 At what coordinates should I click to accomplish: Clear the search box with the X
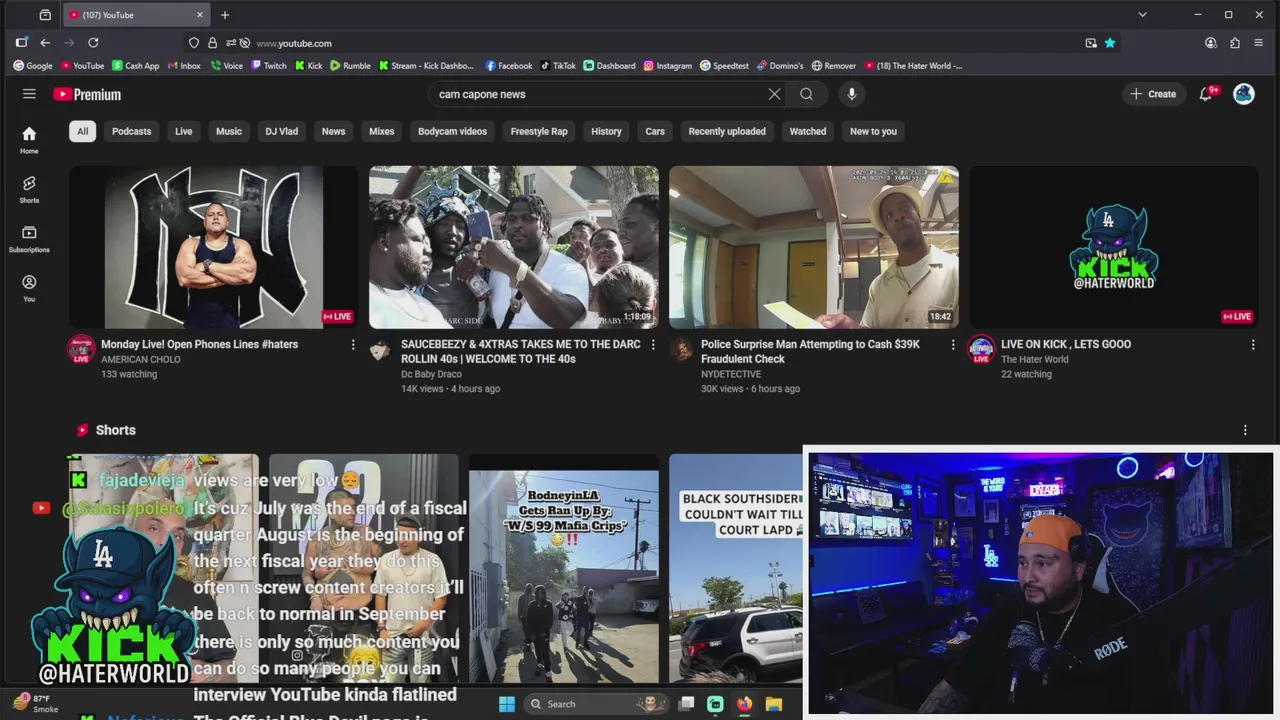tap(774, 94)
